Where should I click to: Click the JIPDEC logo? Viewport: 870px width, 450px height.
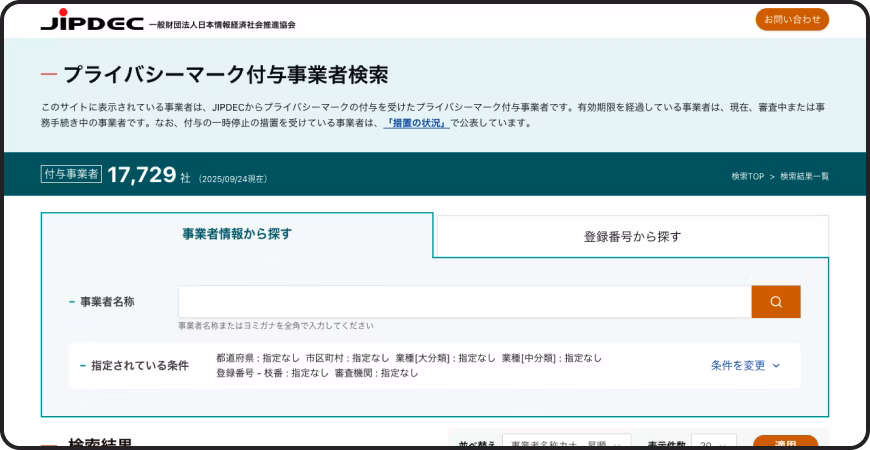click(x=92, y=21)
